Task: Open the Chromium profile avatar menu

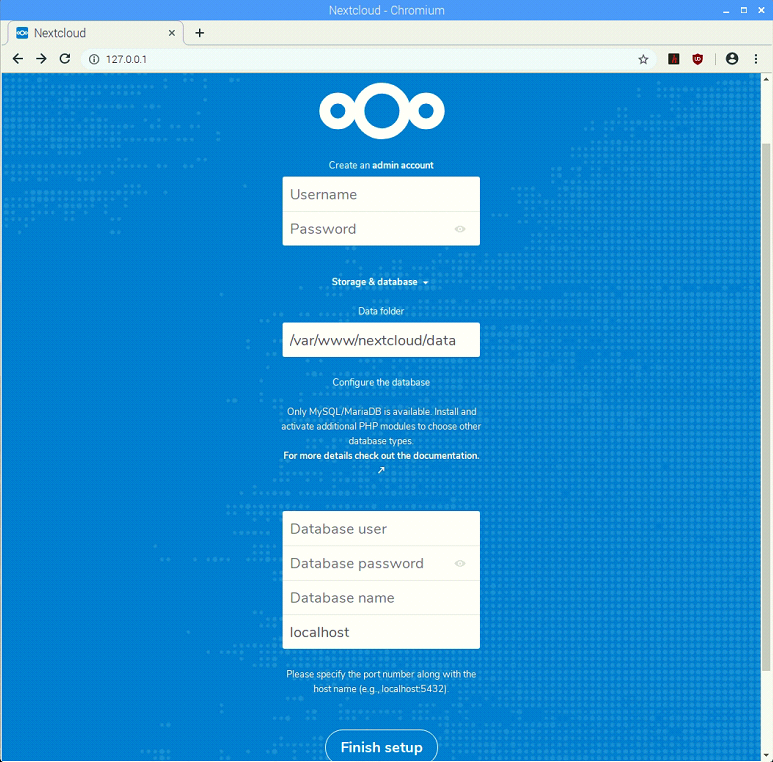Action: (732, 59)
